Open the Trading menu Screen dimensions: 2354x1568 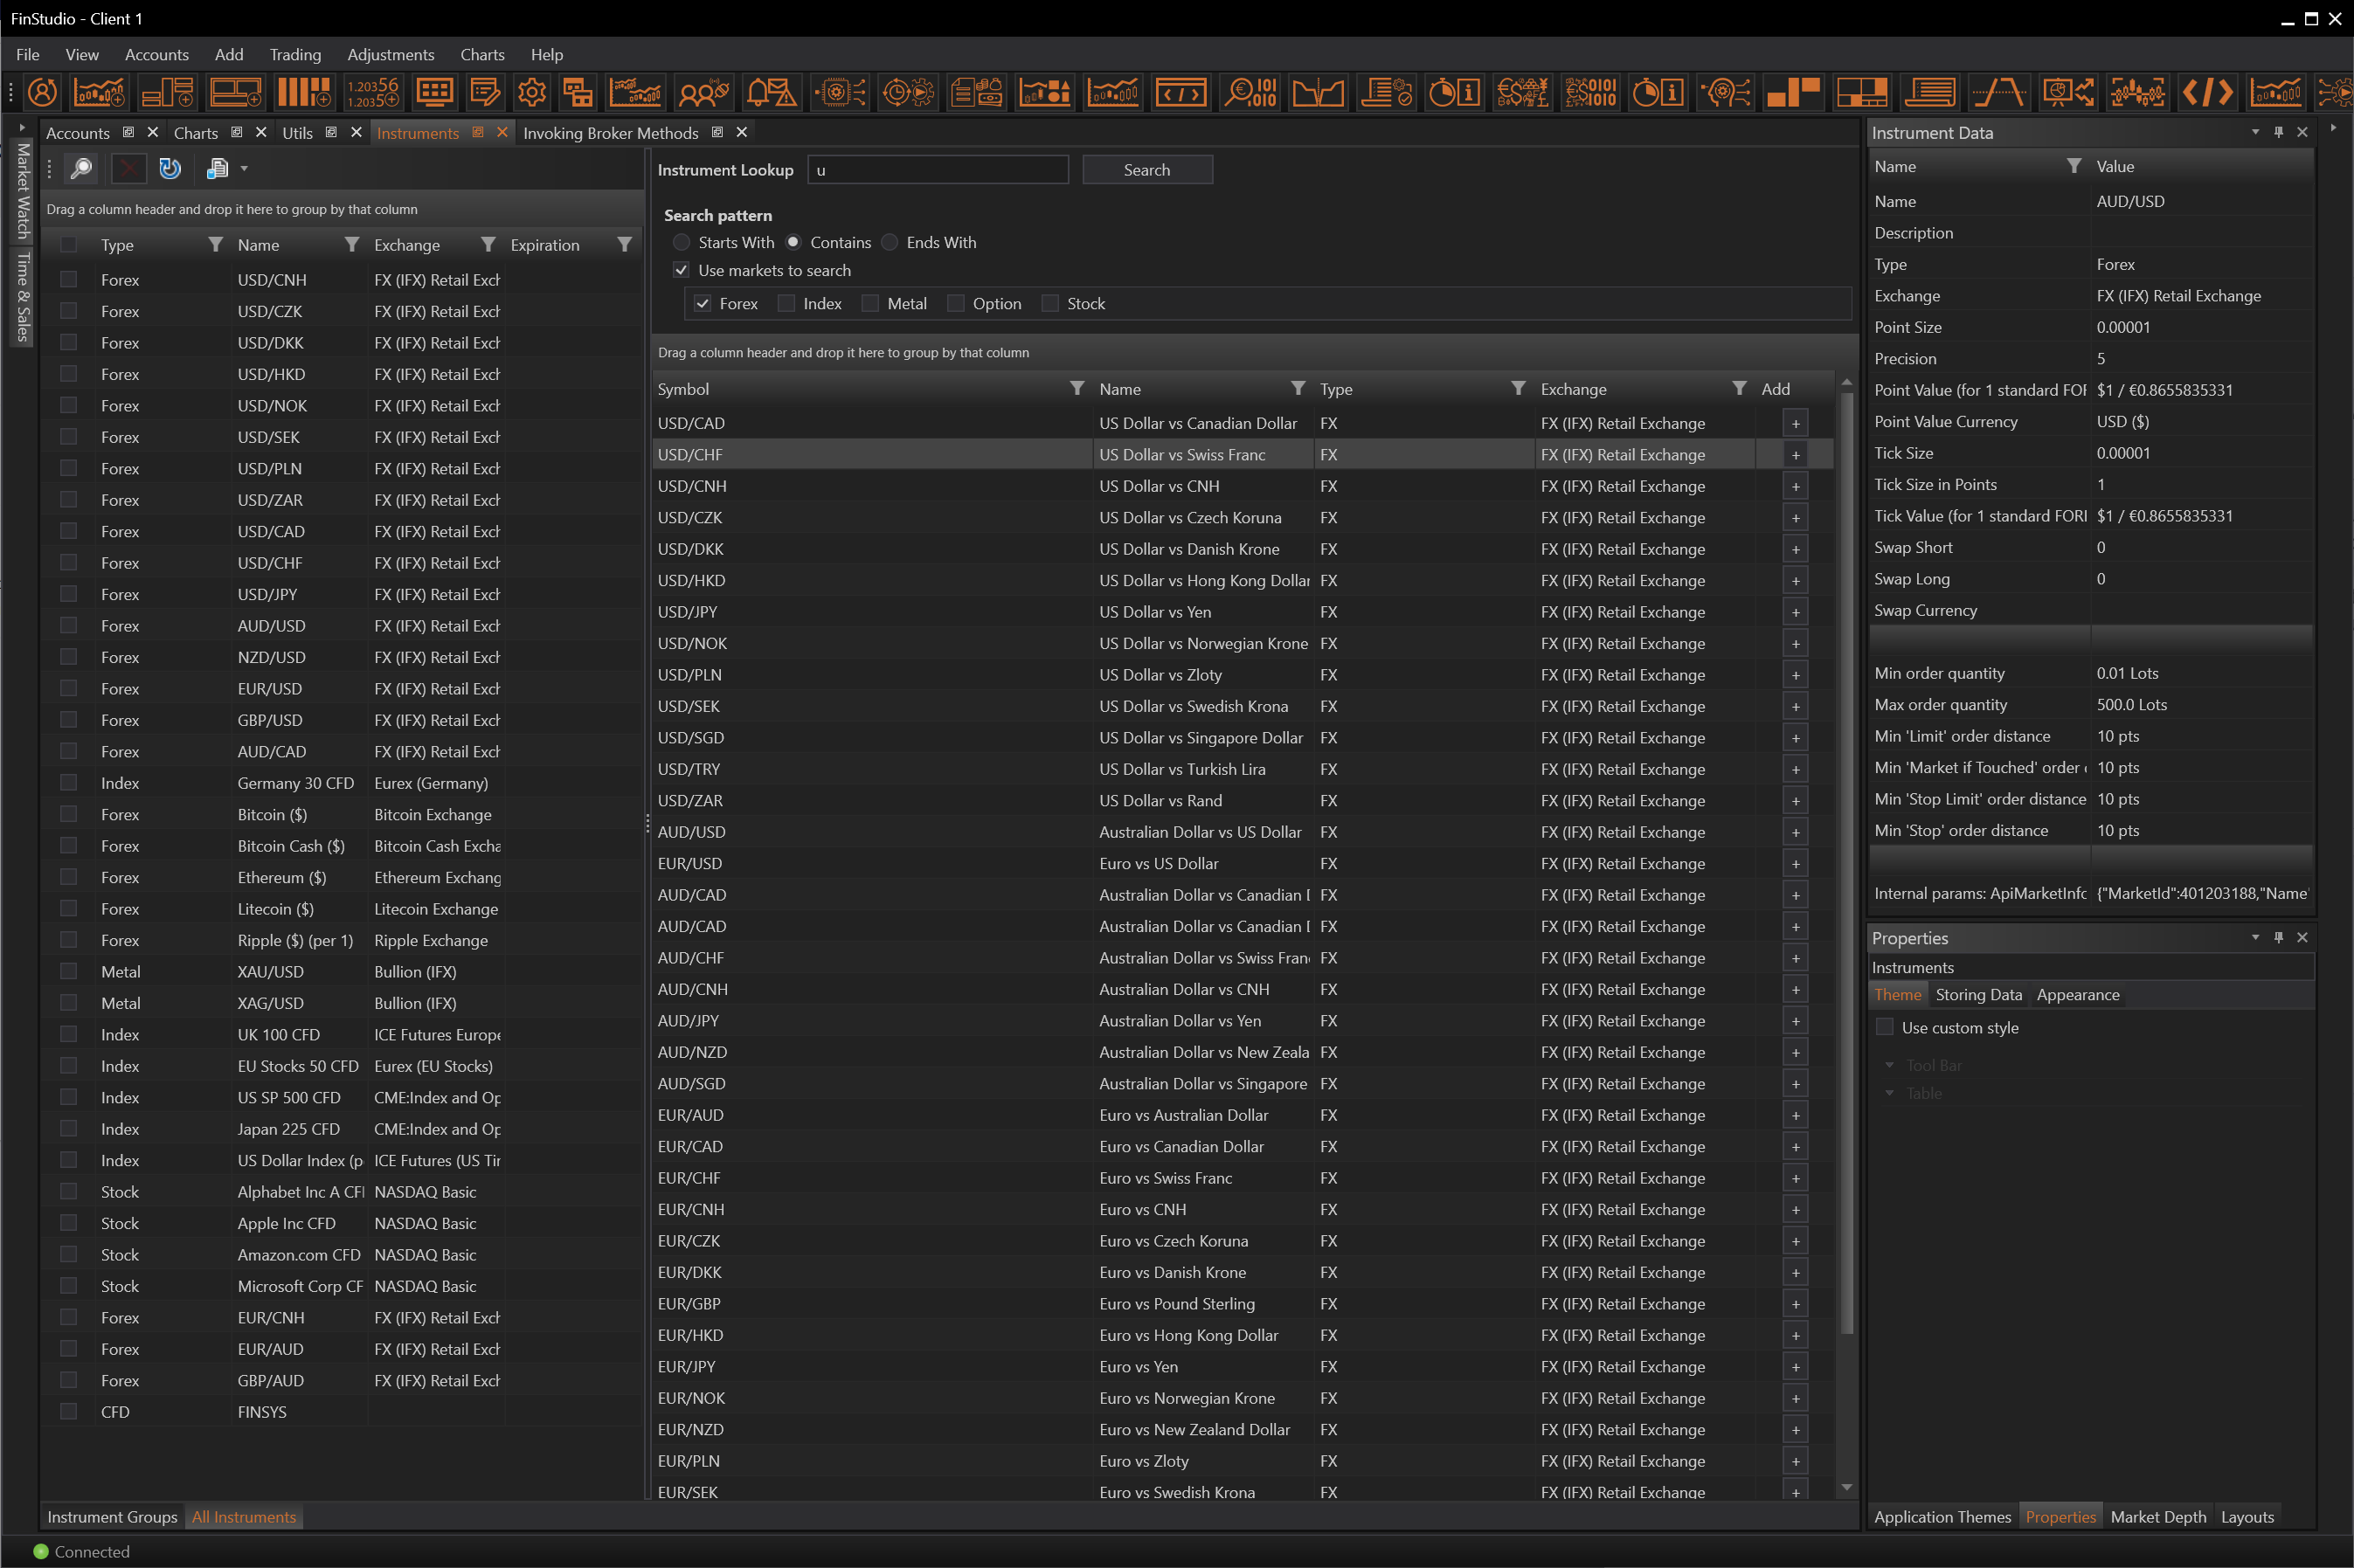295,55
